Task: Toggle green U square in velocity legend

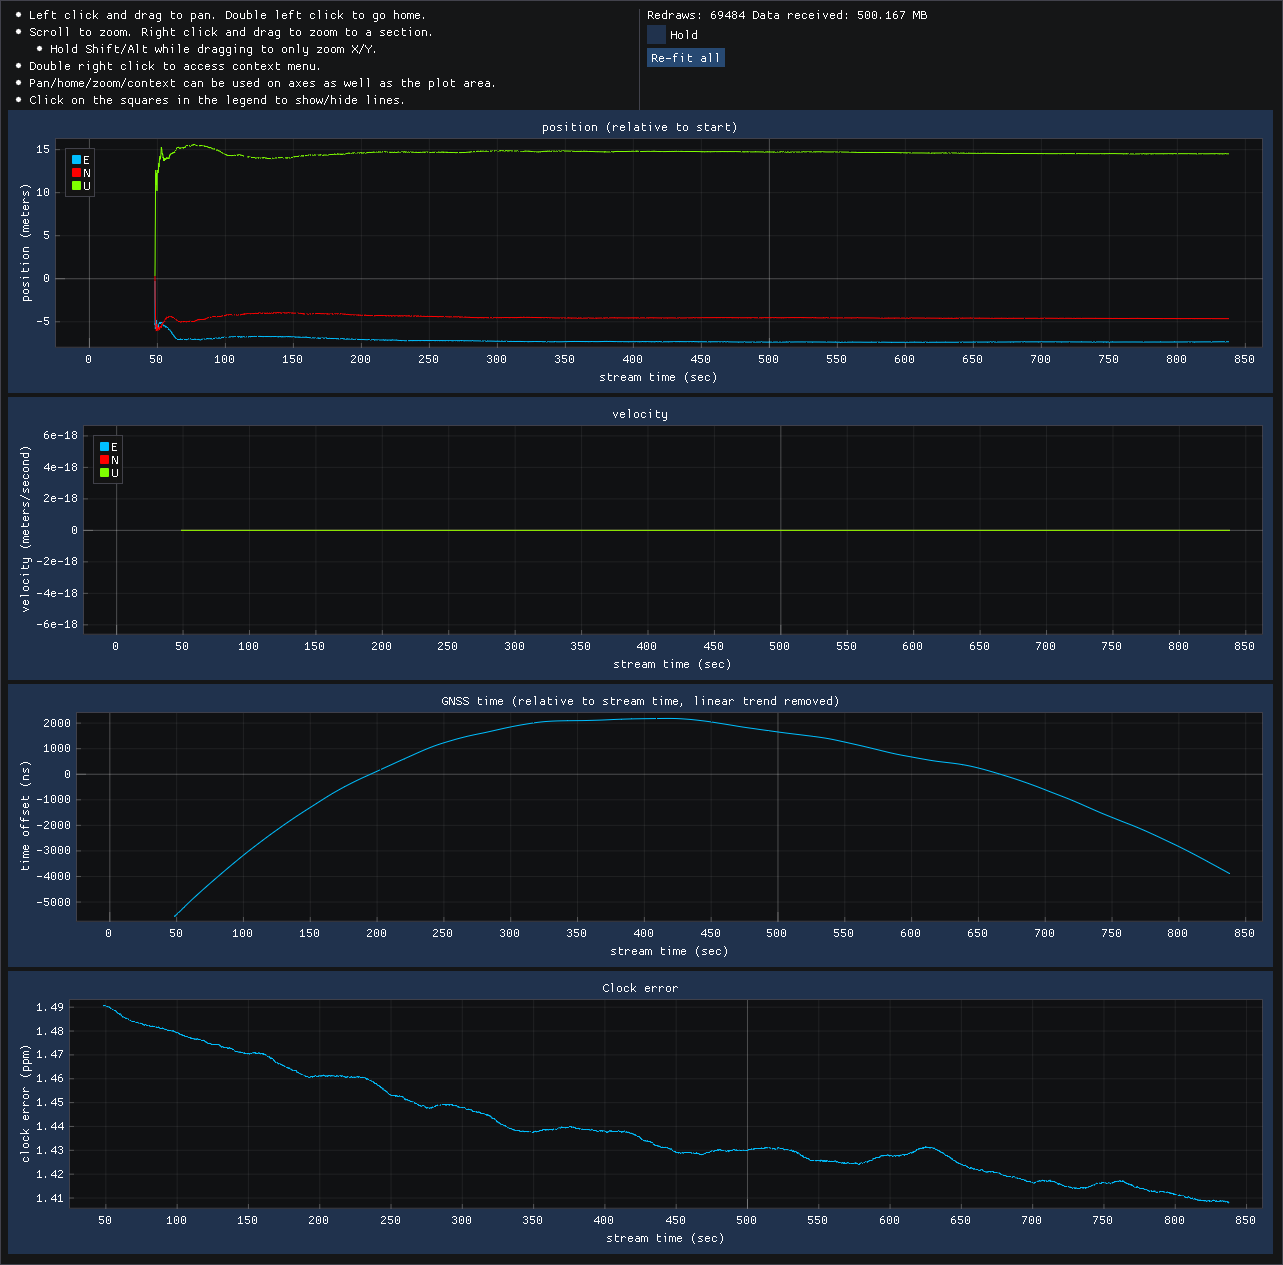Action: [x=105, y=473]
